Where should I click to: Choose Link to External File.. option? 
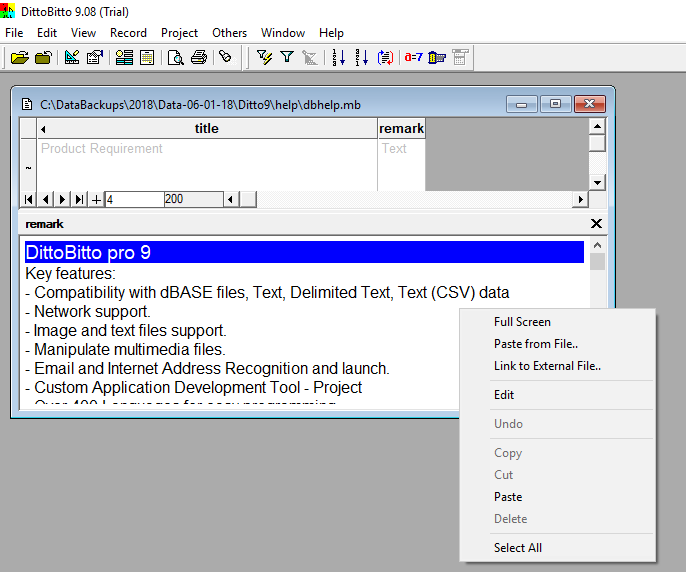(x=557, y=365)
